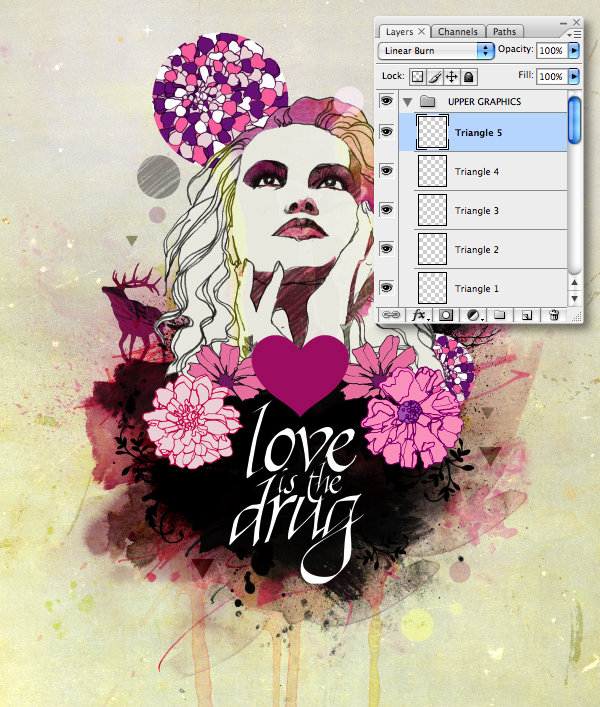The height and width of the screenshot is (707, 600).
Task: Open the Linear Burn blend mode dropdown
Action: point(435,50)
